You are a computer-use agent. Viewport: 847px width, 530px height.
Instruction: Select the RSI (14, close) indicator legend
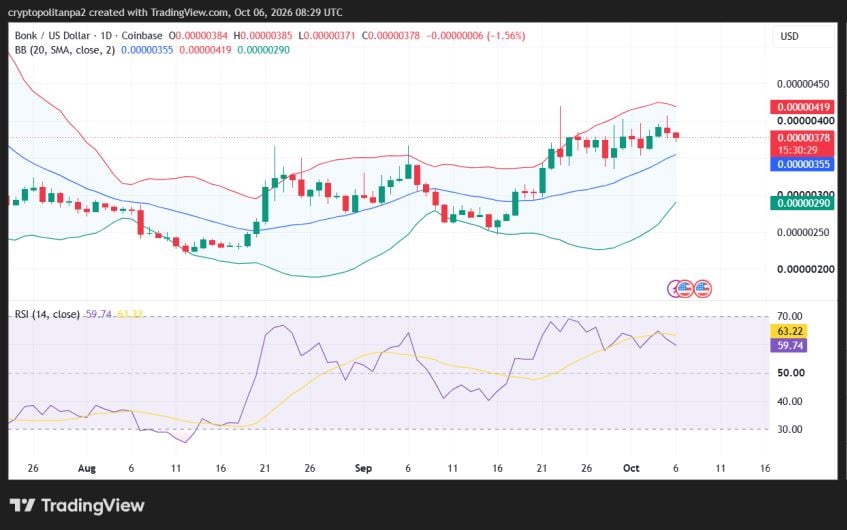(47, 314)
